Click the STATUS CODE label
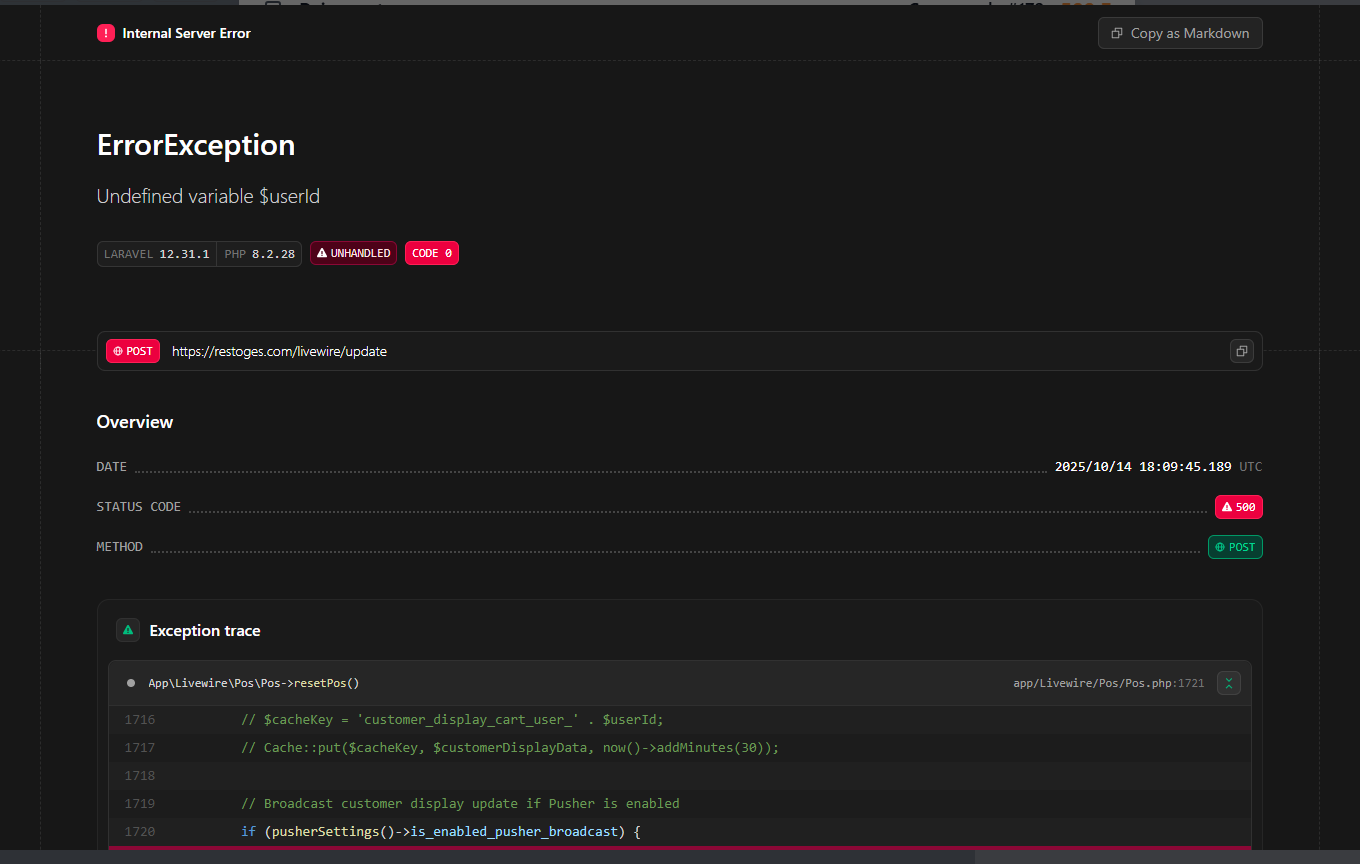Viewport: 1360px width, 864px height. pos(139,507)
